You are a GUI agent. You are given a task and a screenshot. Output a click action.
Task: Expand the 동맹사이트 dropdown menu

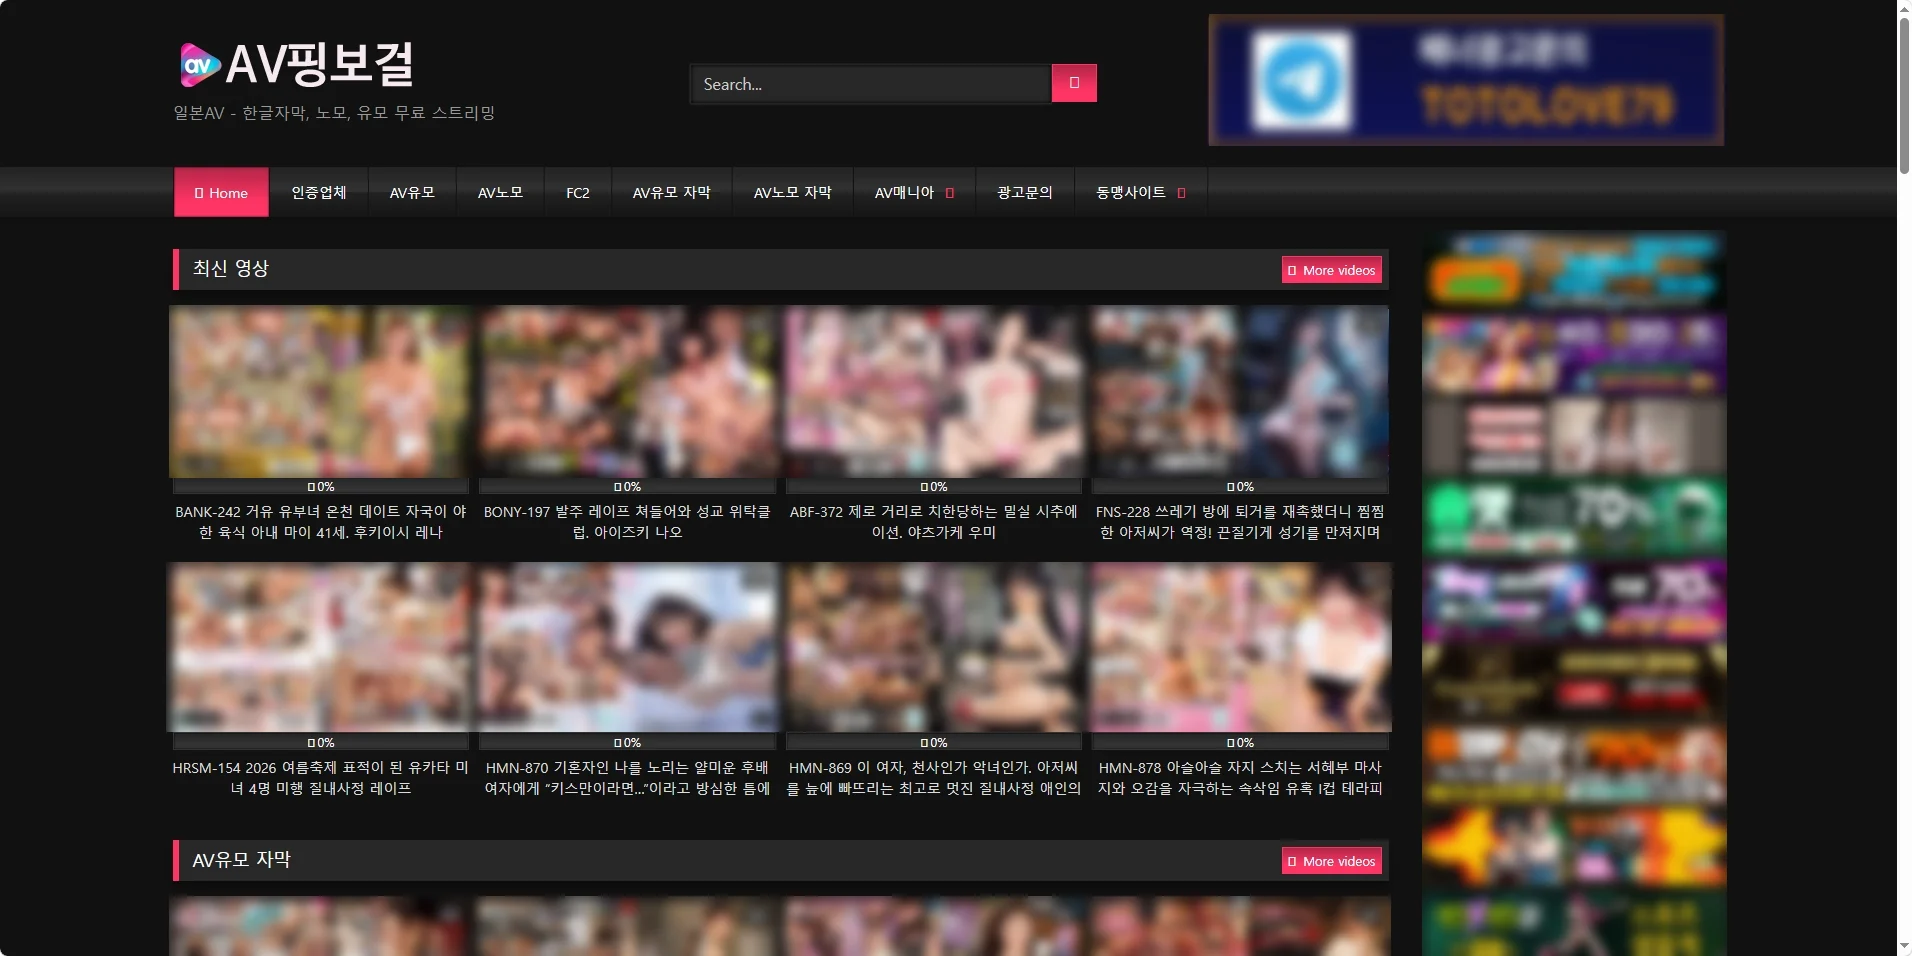coord(1141,192)
